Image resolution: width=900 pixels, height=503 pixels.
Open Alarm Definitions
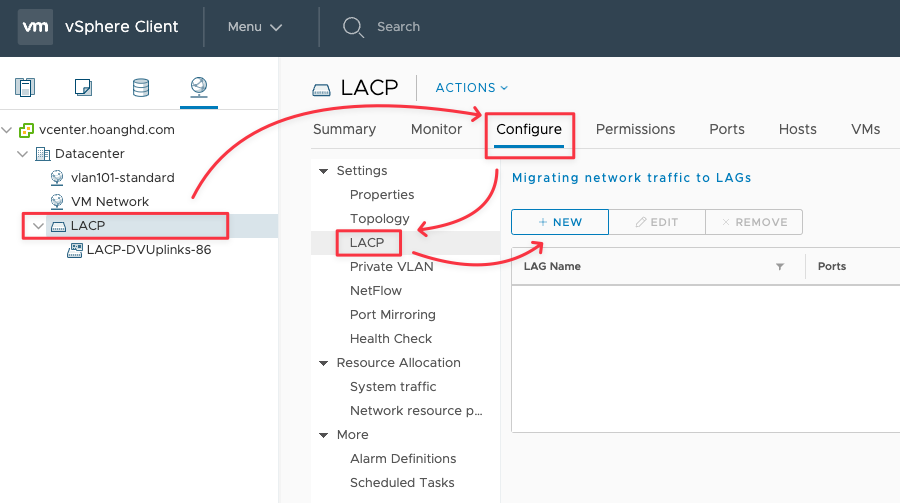(x=403, y=459)
